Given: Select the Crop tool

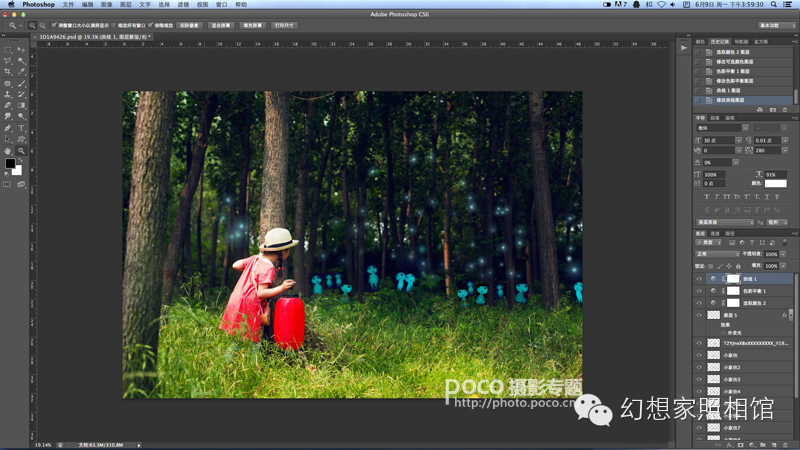Looking at the screenshot, I should (8, 72).
